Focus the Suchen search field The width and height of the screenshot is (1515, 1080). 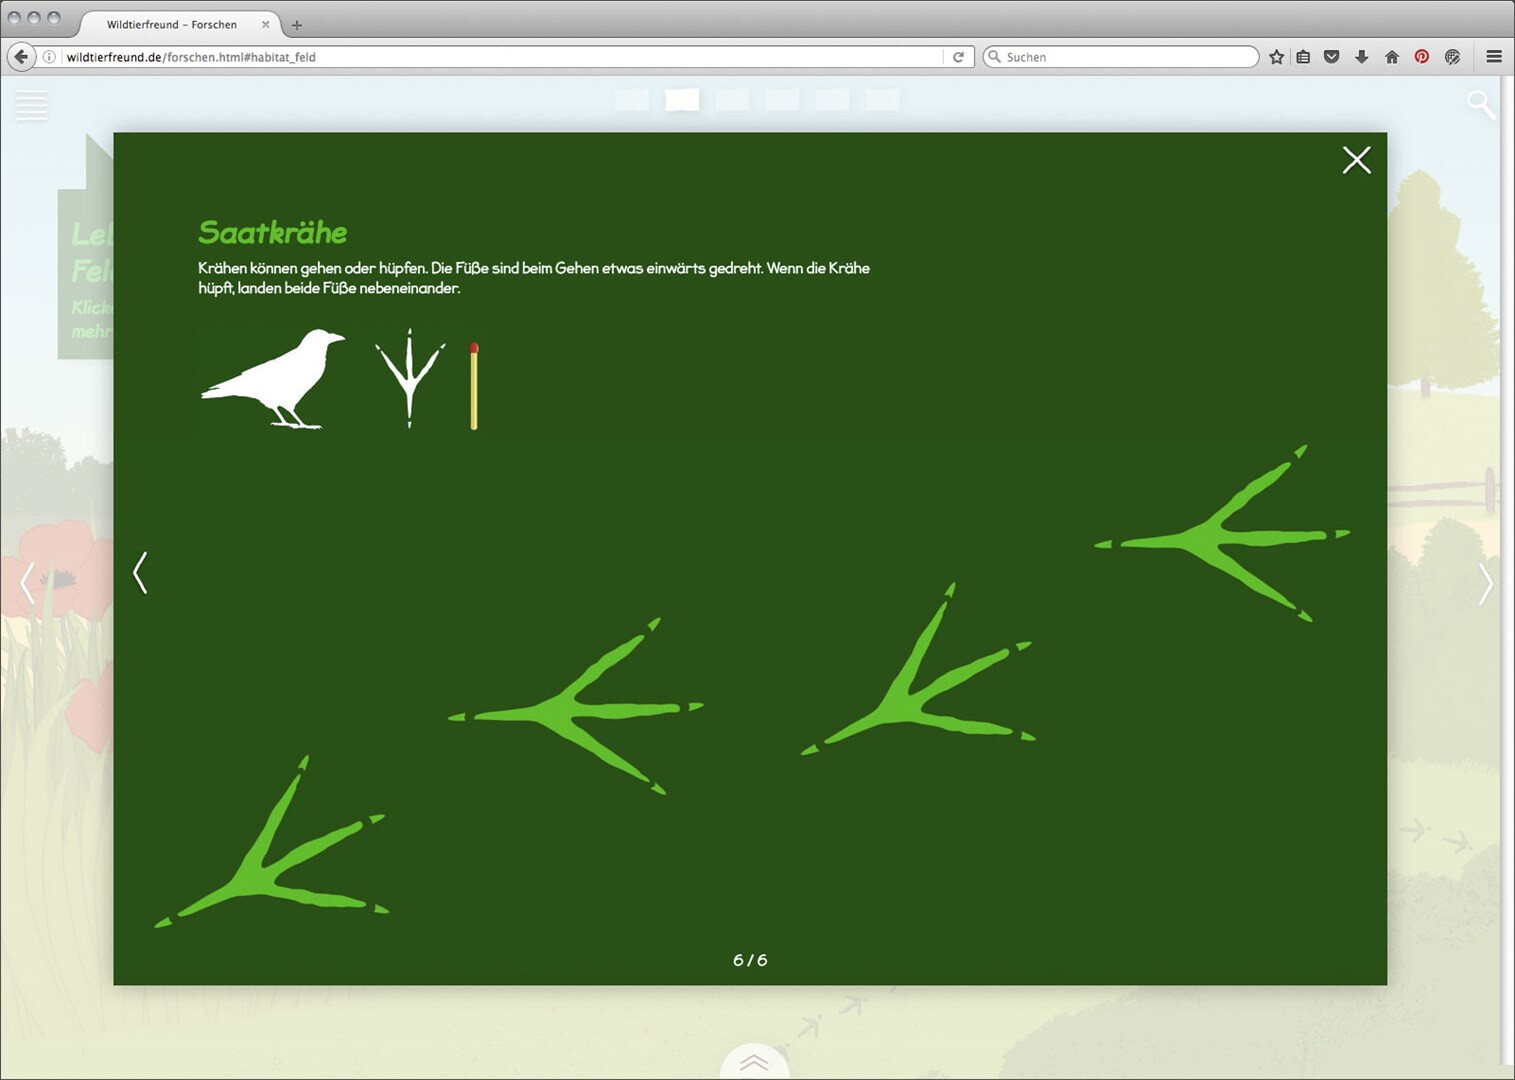click(1125, 57)
